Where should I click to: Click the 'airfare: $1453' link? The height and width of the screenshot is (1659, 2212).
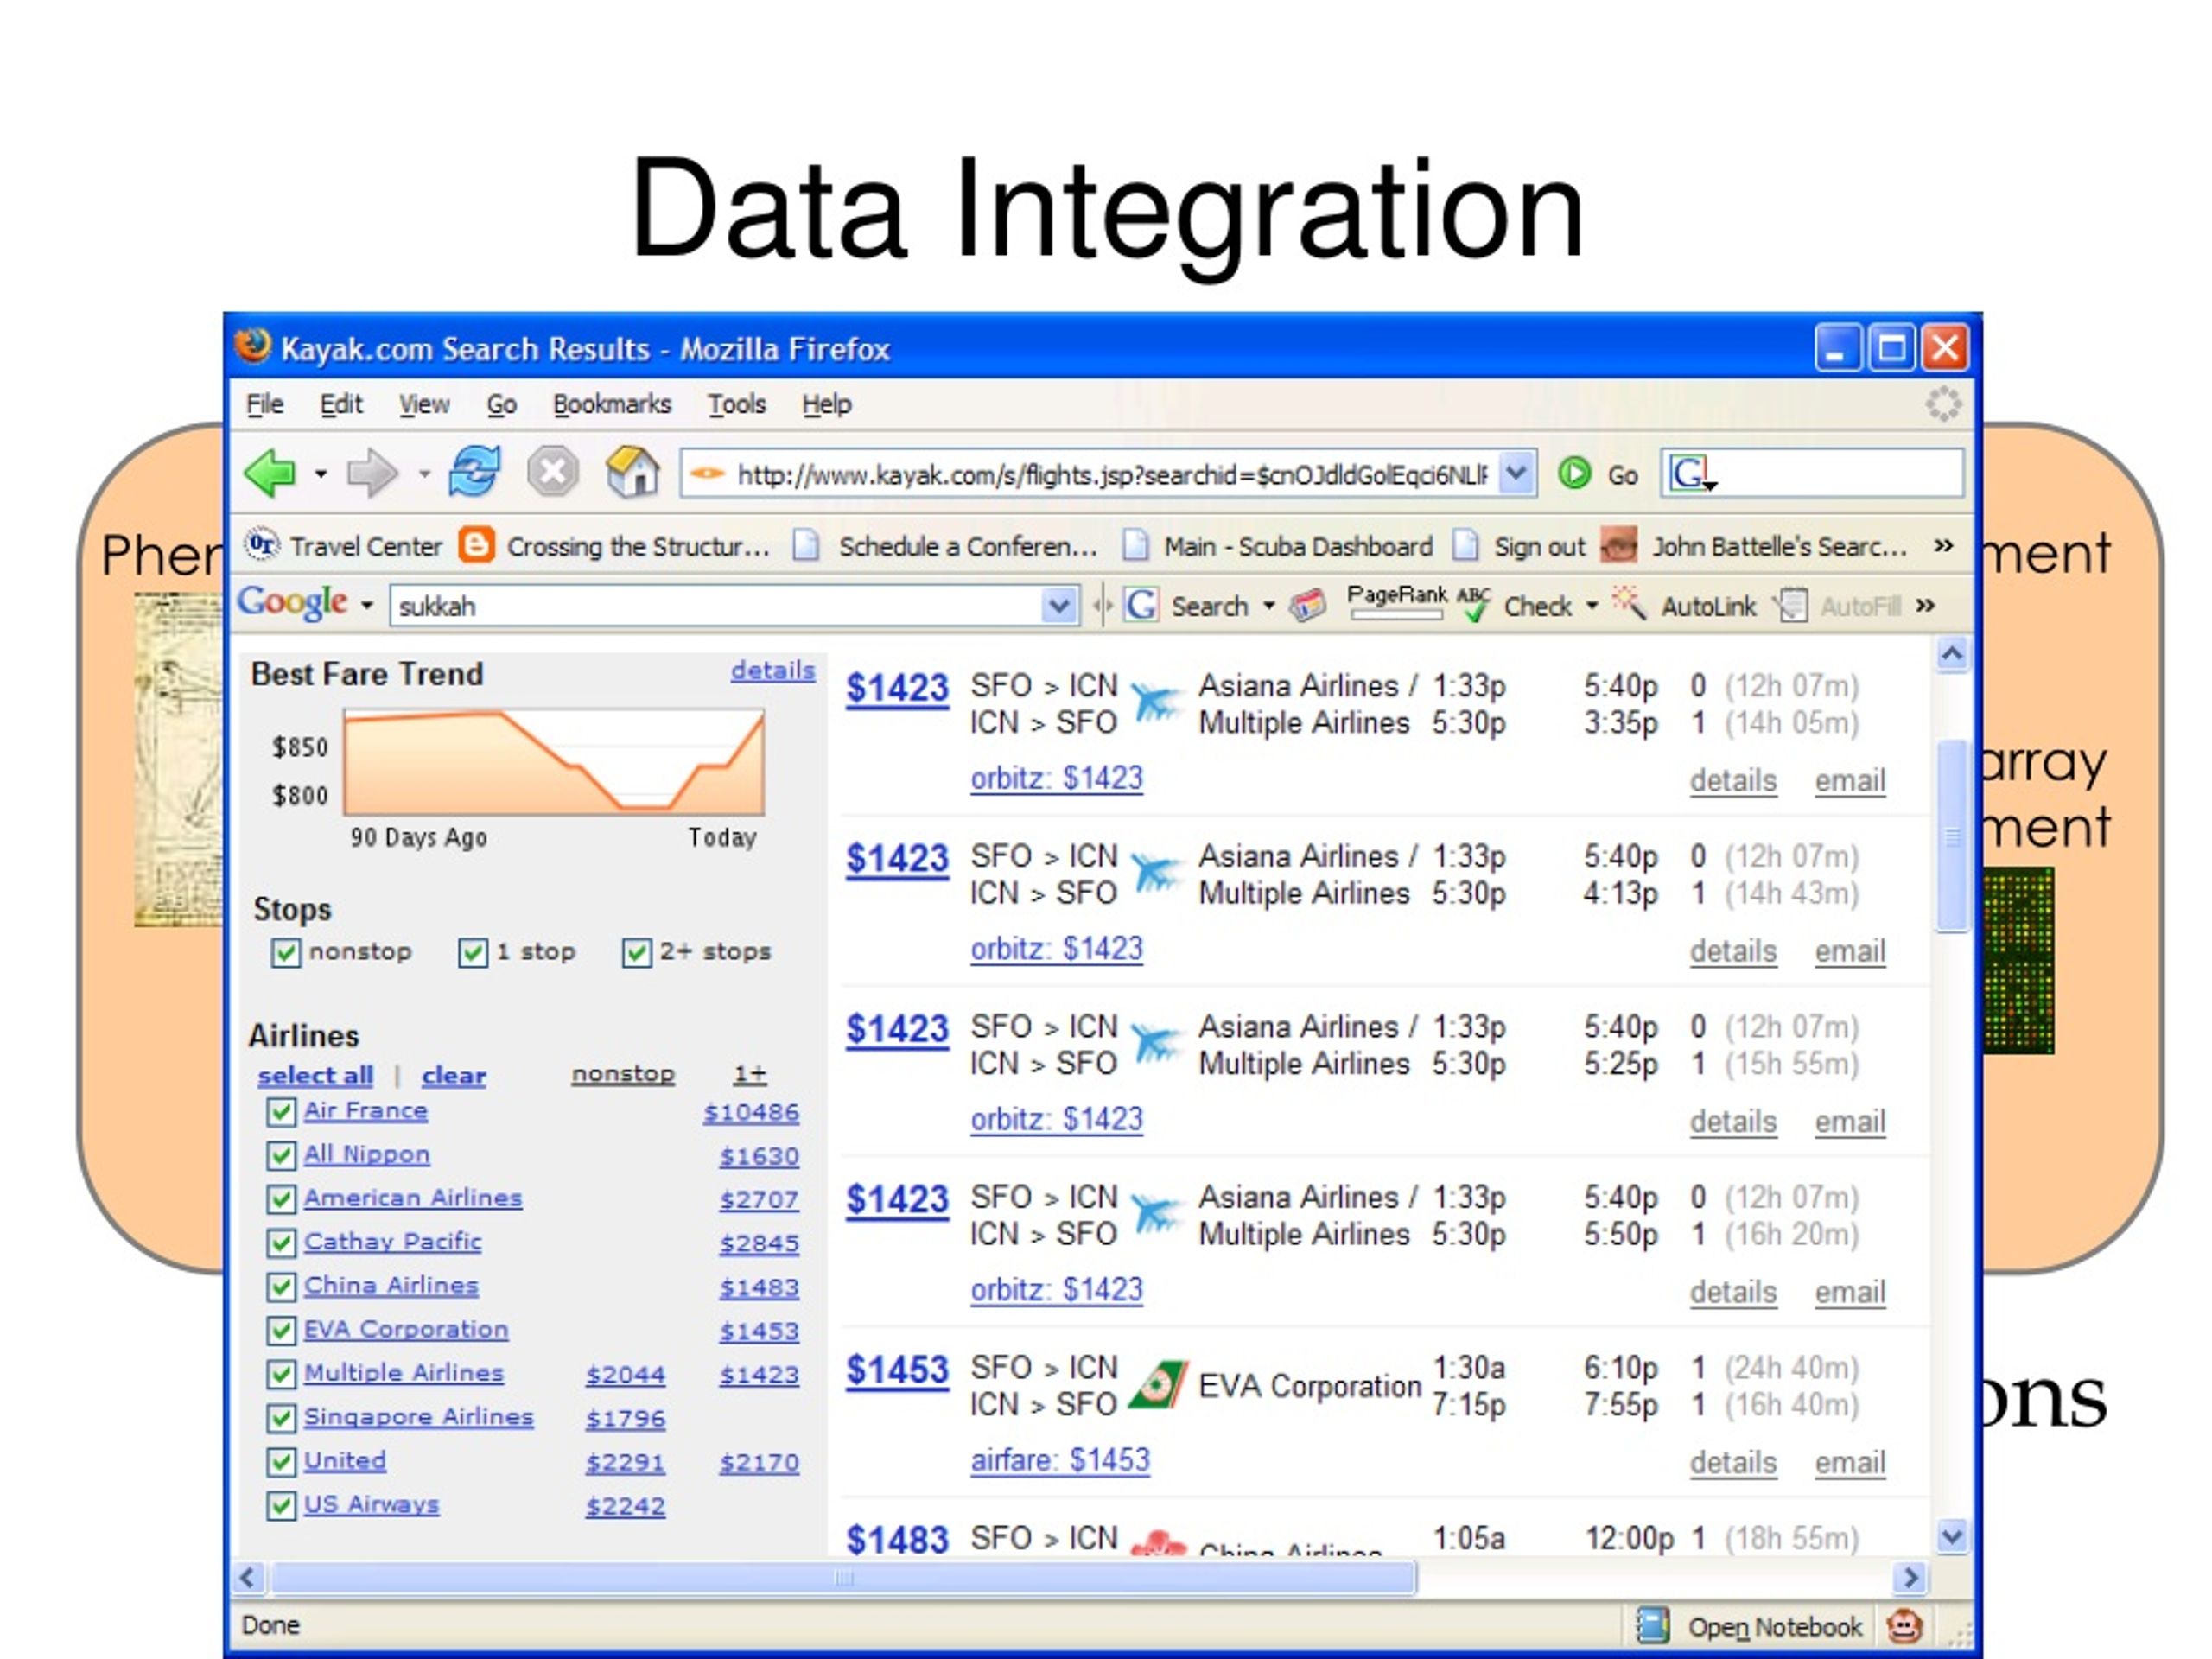pos(1060,1460)
